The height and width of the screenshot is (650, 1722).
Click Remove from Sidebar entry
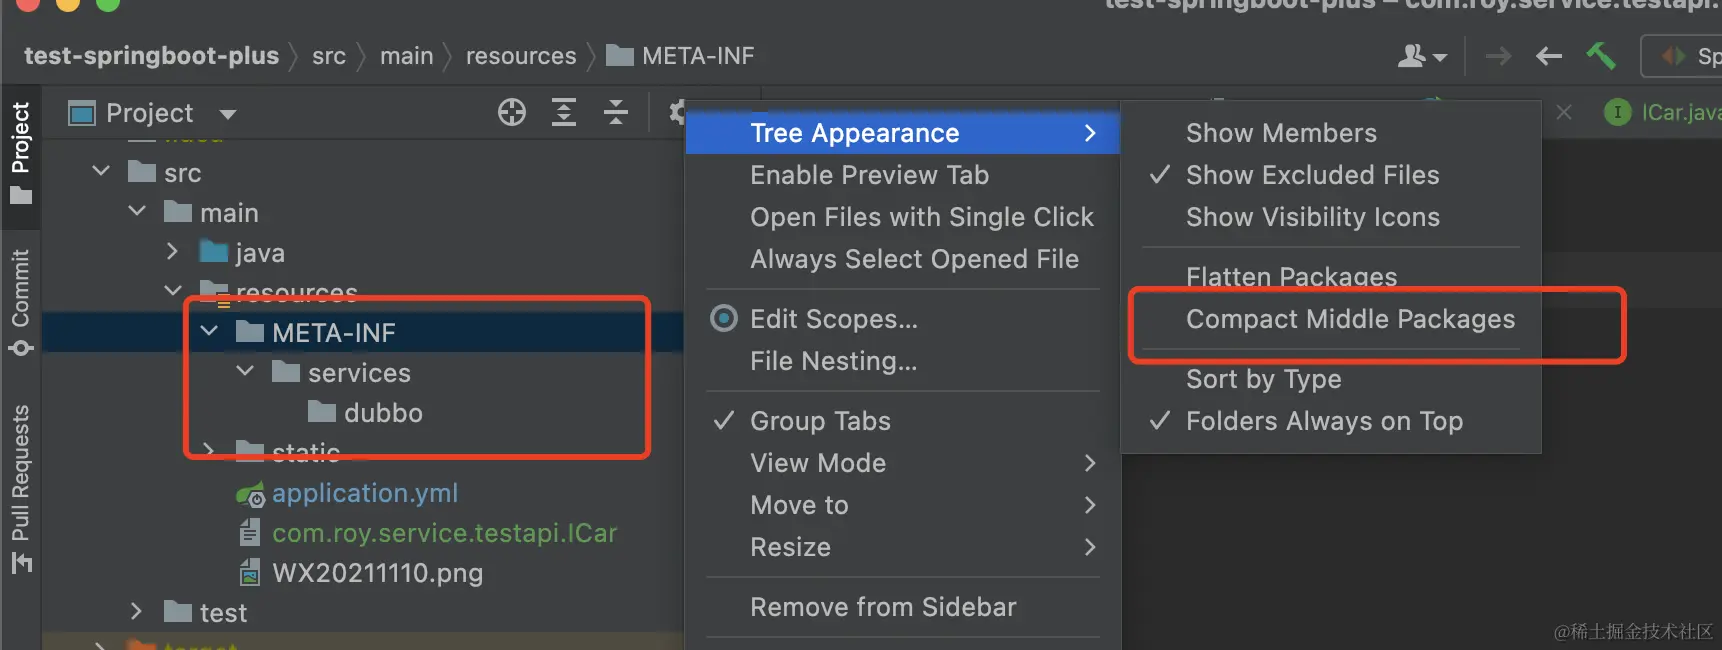coord(883,607)
